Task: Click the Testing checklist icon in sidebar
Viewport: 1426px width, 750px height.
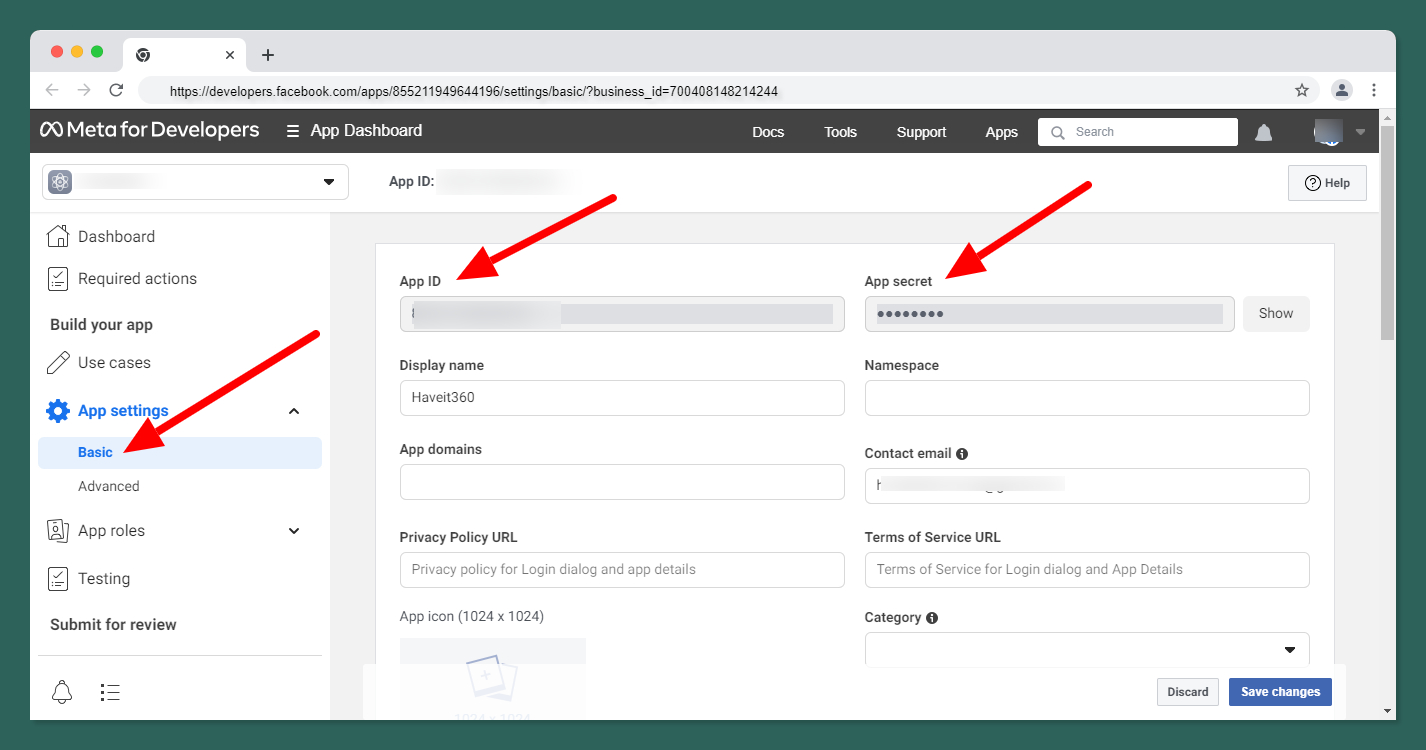Action: 58,579
